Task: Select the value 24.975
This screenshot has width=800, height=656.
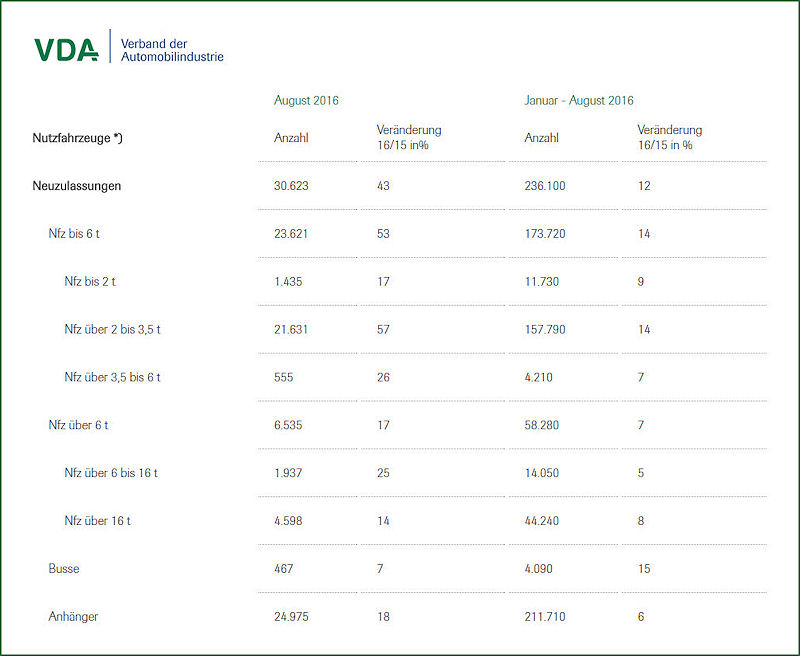Action: point(291,617)
